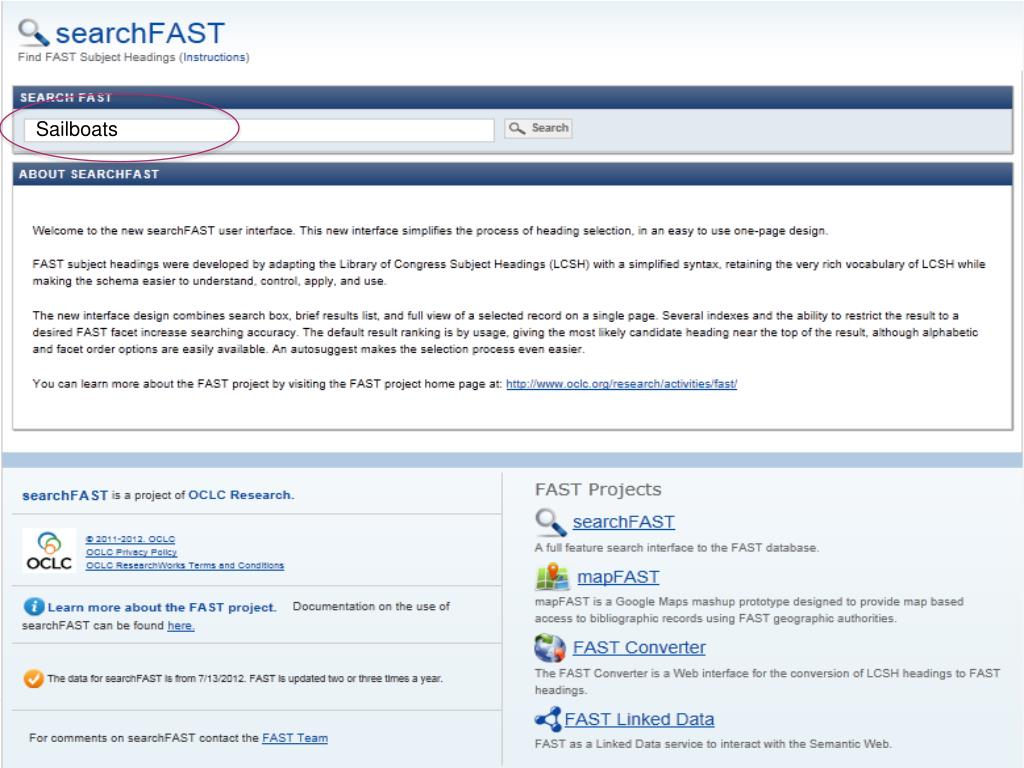1024x768 pixels.
Task: Open OCLC ResearchWorks Terms and Conditions
Action: tap(185, 565)
